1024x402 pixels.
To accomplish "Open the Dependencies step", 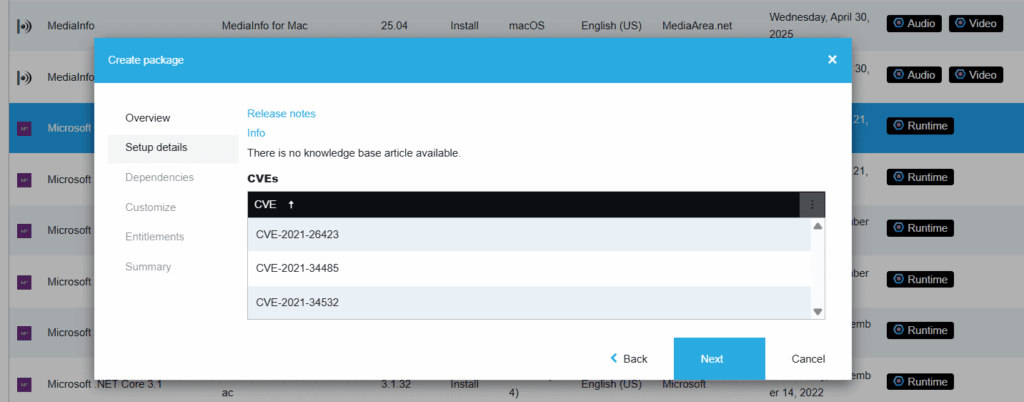I will 159,178.
